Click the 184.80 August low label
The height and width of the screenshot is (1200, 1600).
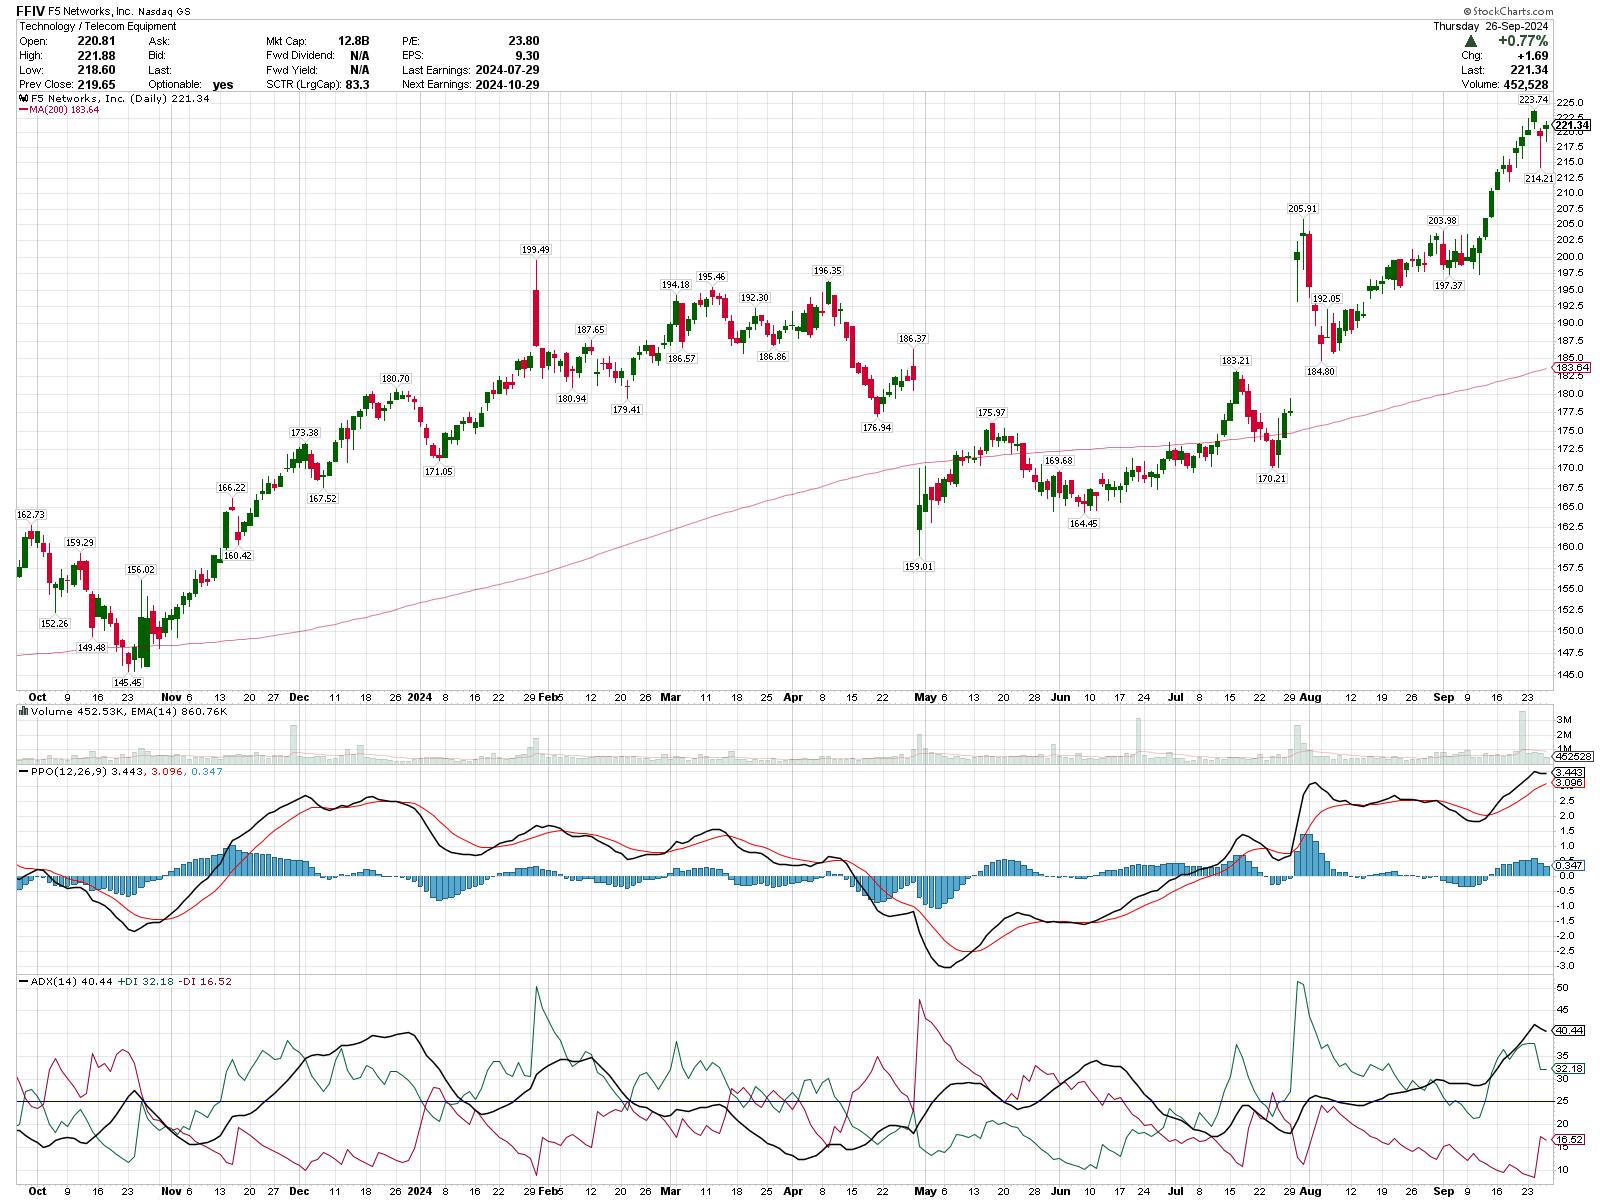(1320, 372)
